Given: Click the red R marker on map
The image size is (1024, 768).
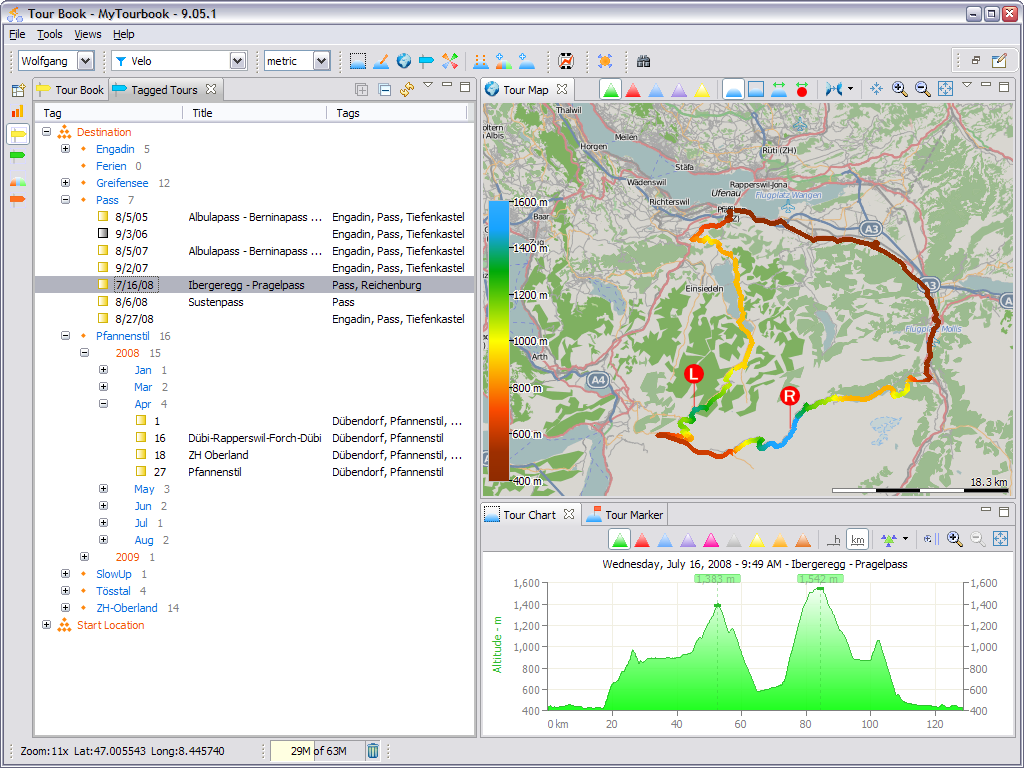Looking at the screenshot, I should pos(790,396).
